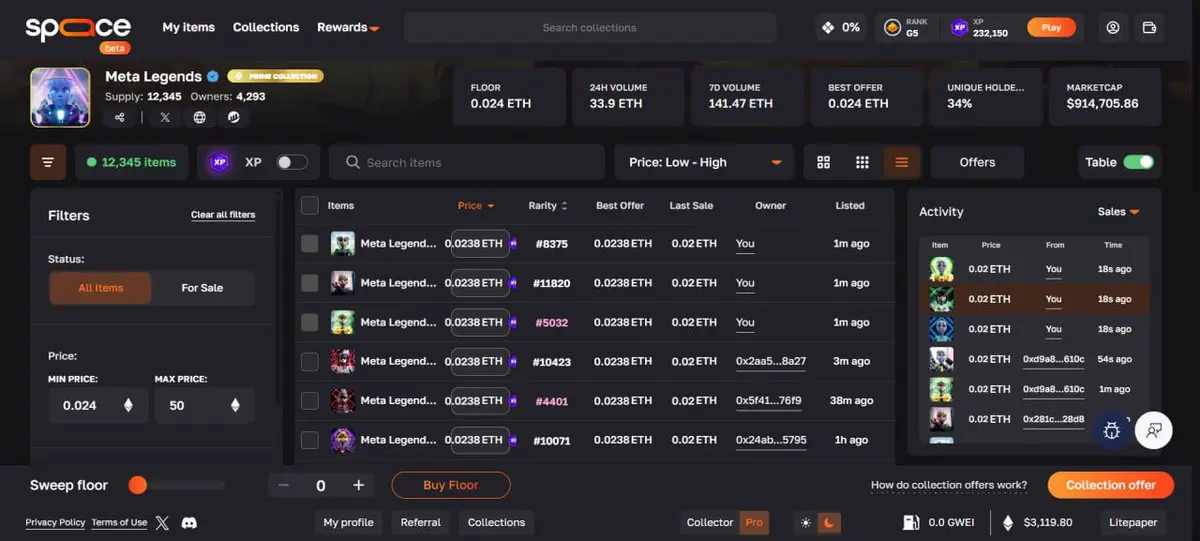Click the Sweep floor slider handle
The image size is (1200, 541).
coord(138,485)
